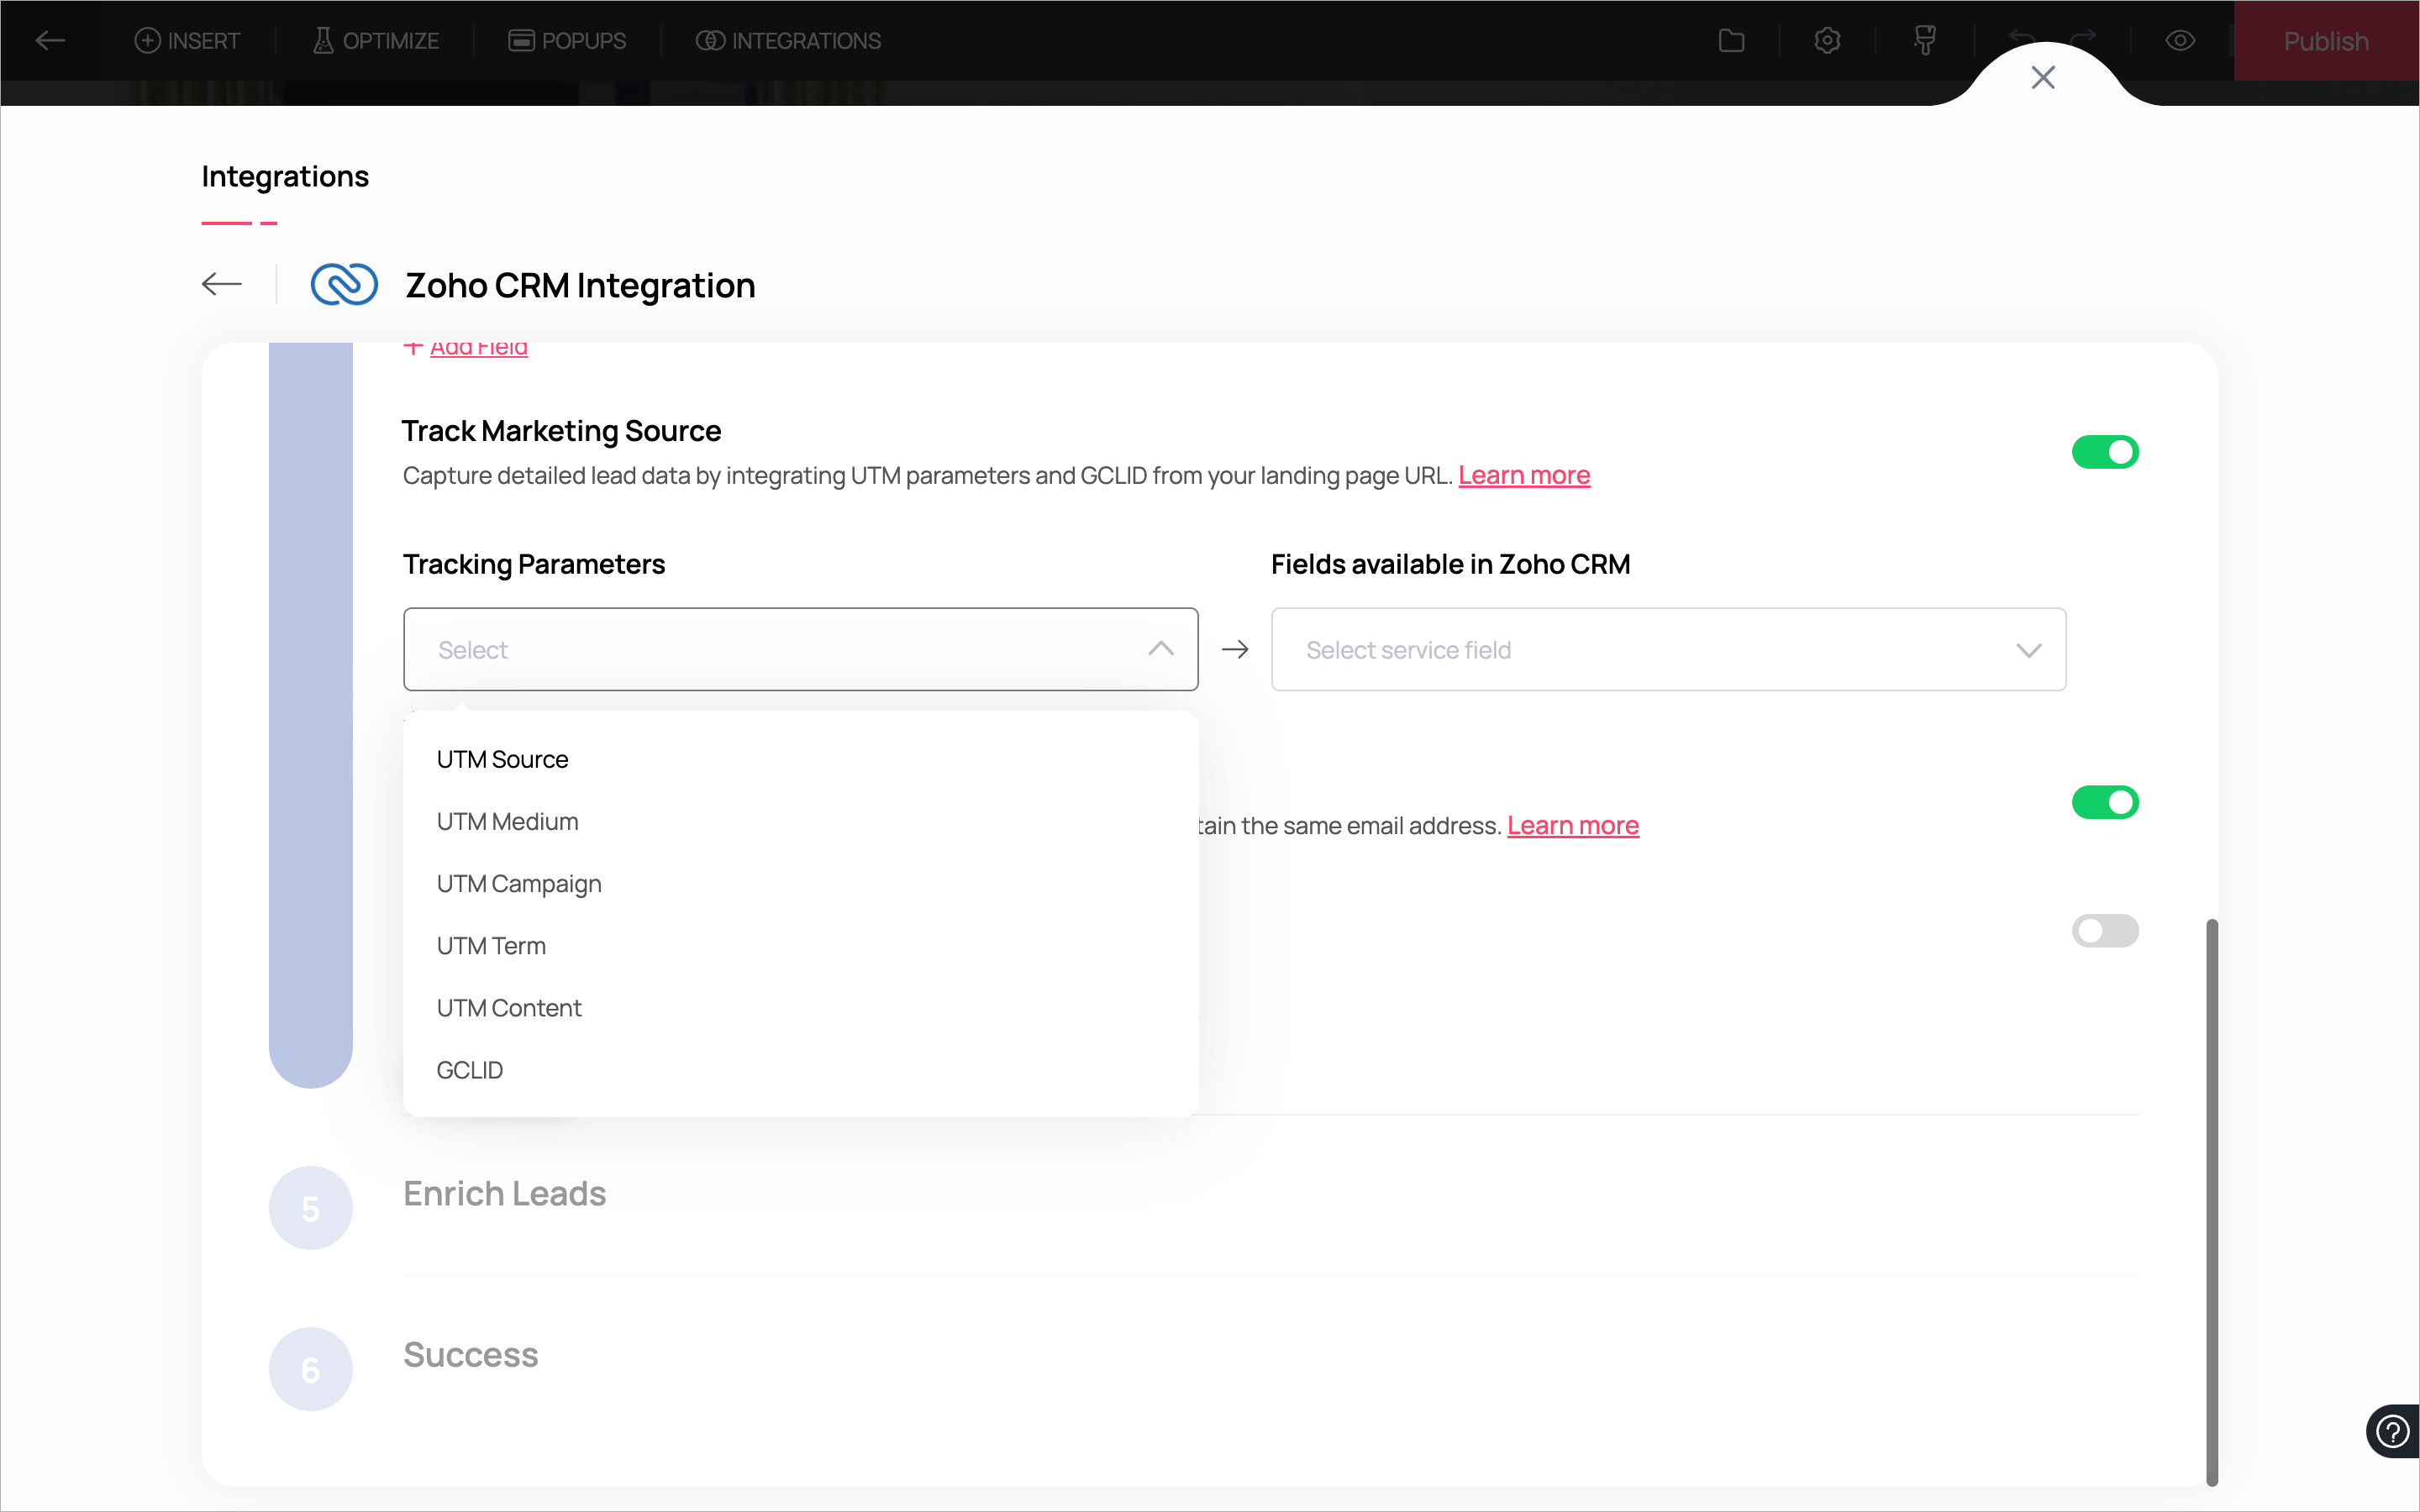Open the help question mark icon

pos(2392,1431)
